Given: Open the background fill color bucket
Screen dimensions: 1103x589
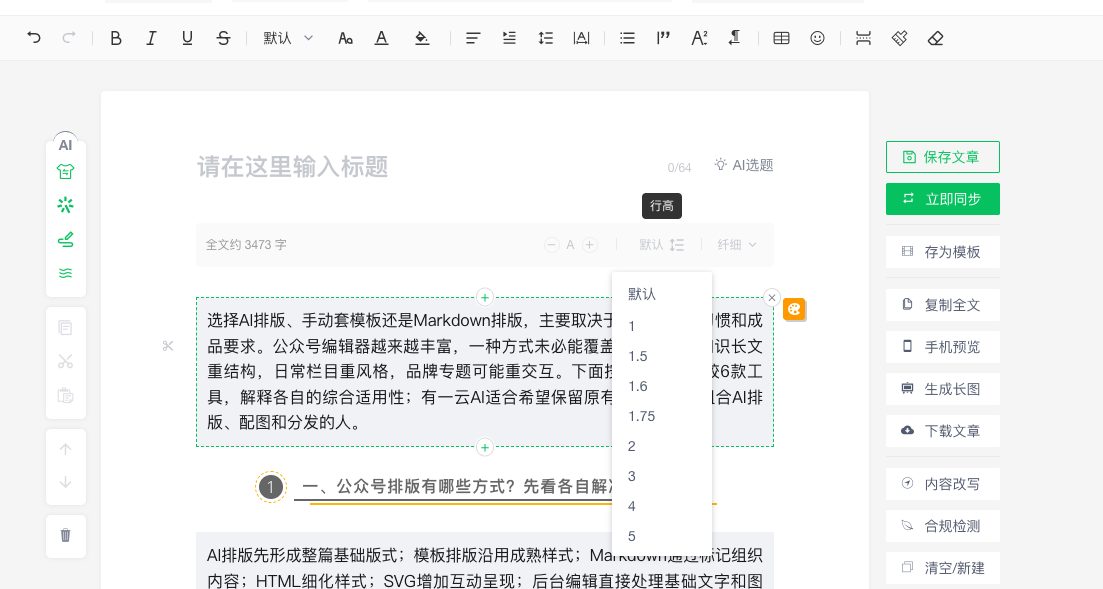Looking at the screenshot, I should click(x=422, y=38).
